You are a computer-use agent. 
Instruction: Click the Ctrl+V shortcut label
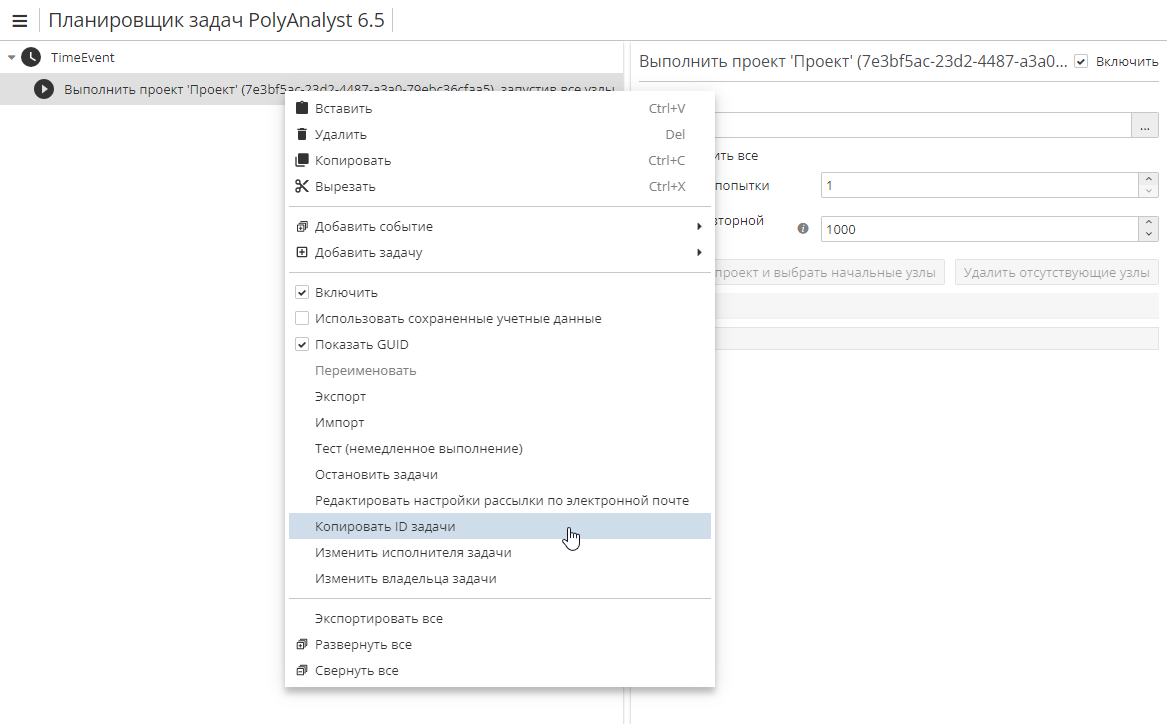pos(667,108)
